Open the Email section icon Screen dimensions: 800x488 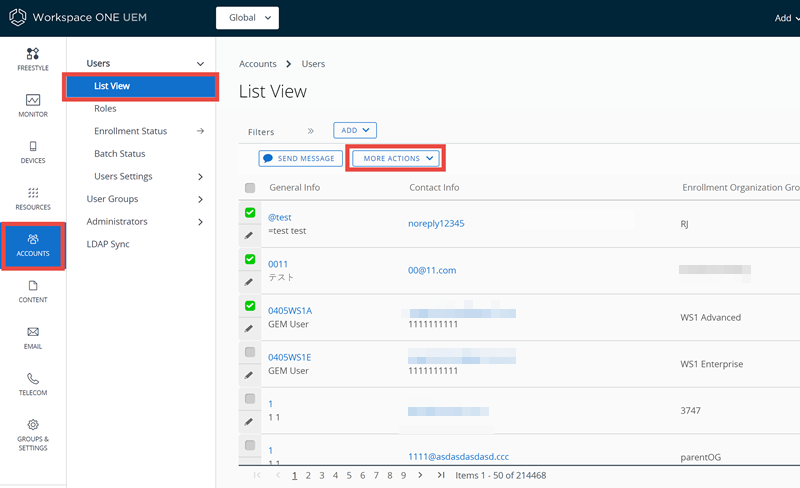point(33,332)
